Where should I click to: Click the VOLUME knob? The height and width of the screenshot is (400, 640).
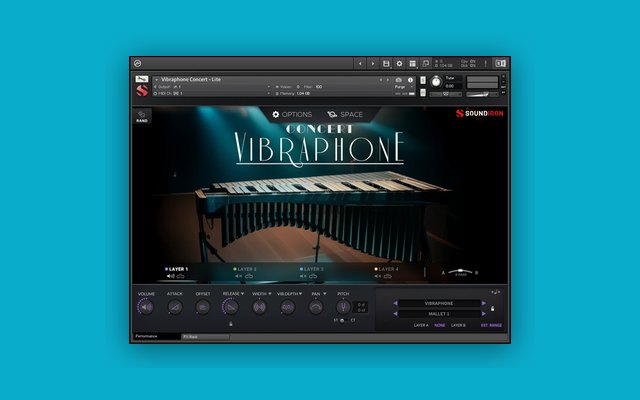pyautogui.click(x=146, y=307)
